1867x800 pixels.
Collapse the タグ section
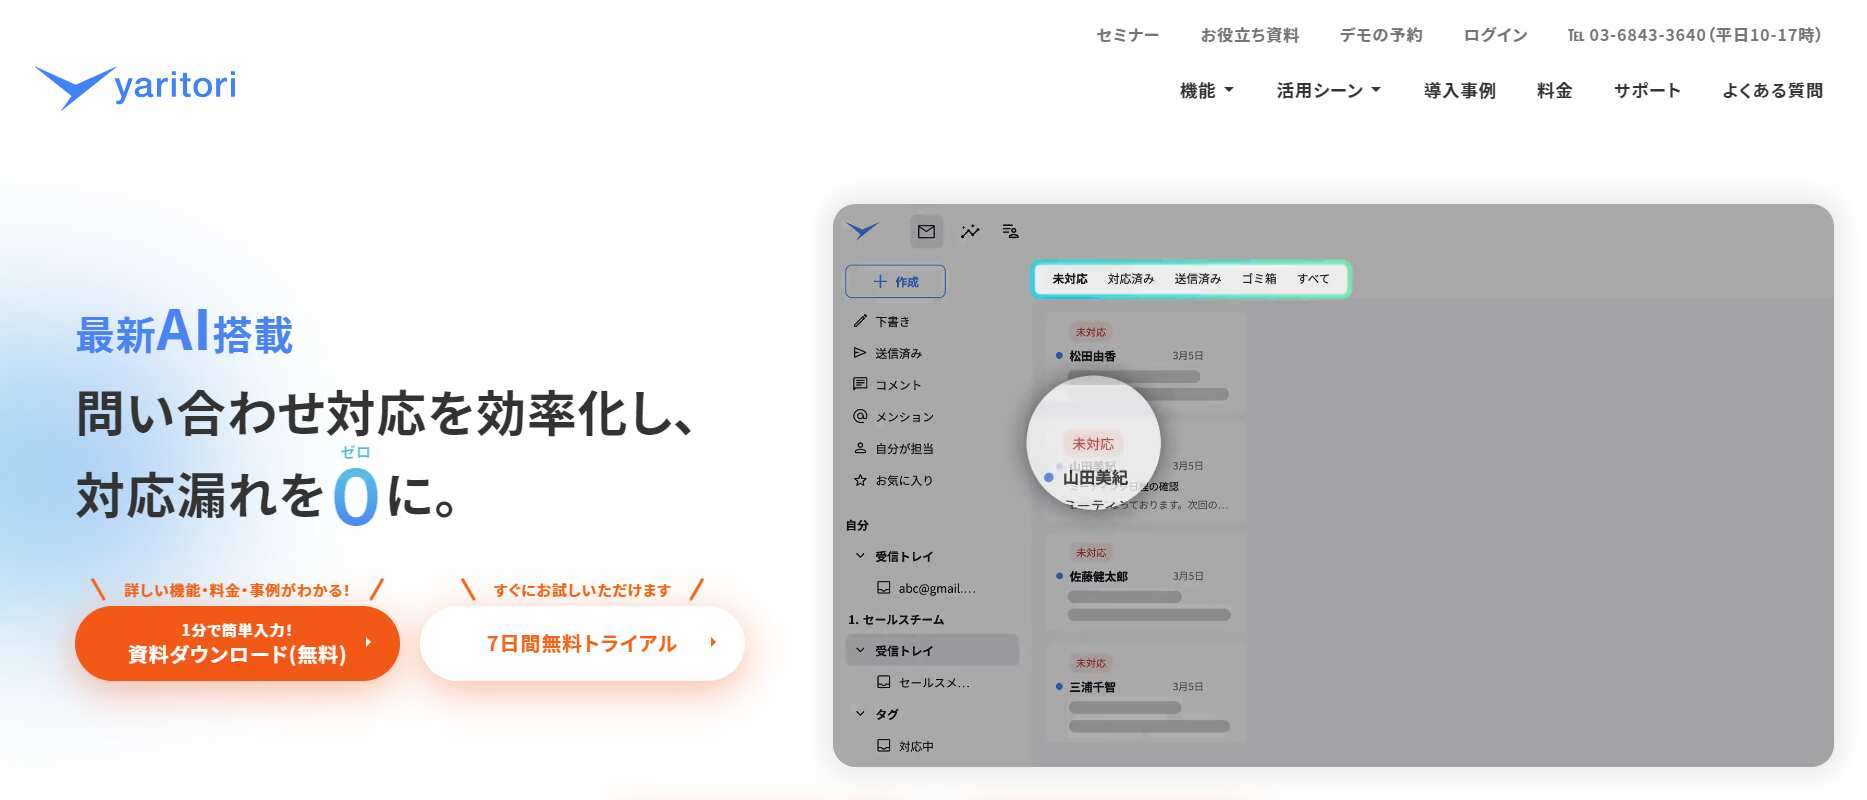(x=860, y=713)
